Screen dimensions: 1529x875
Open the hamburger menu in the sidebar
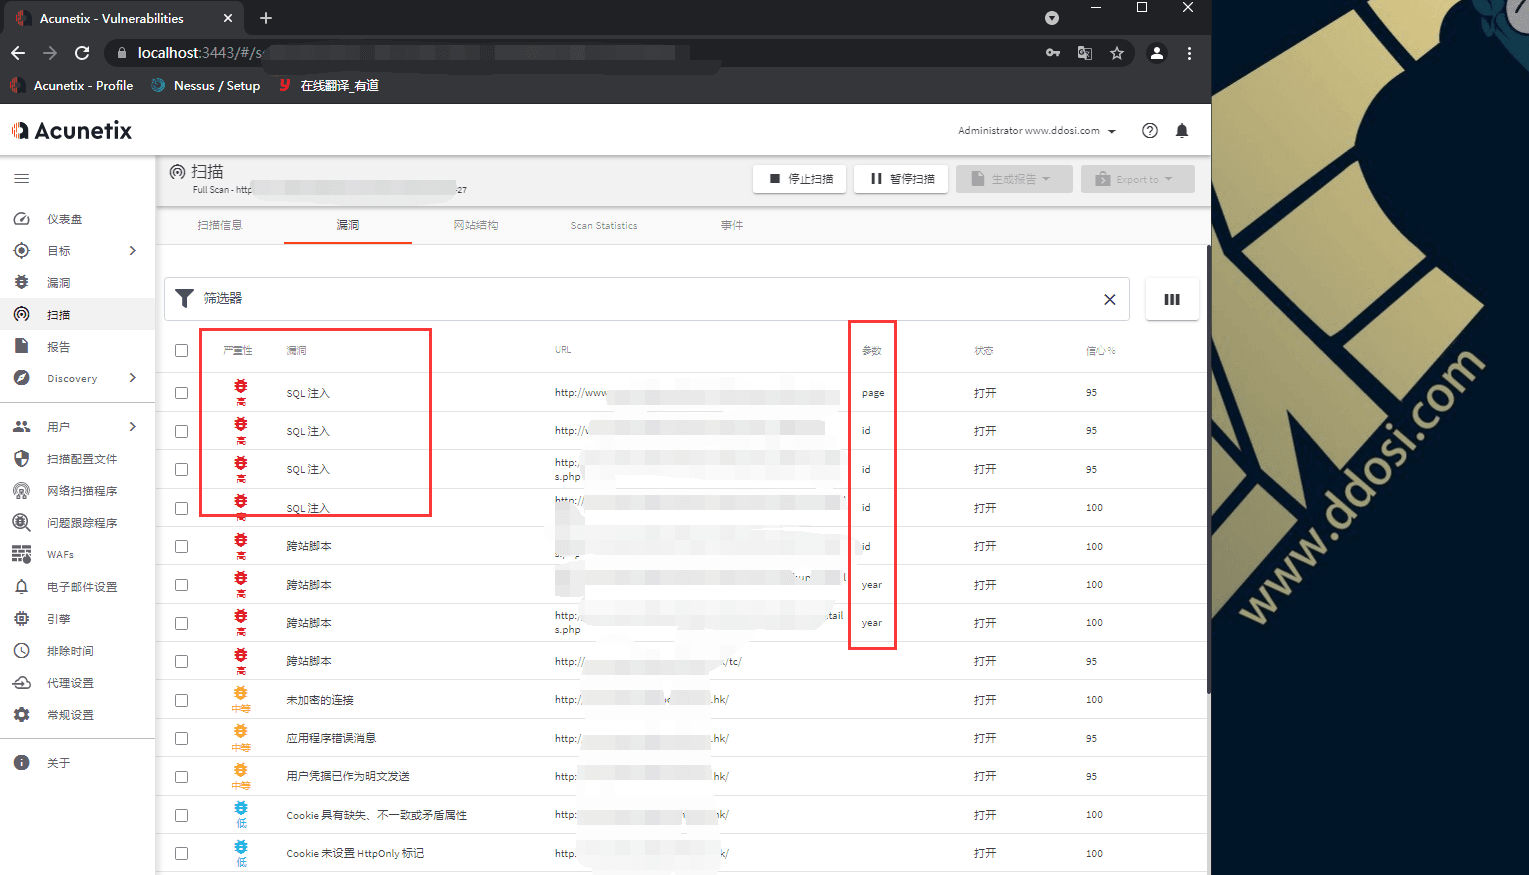[x=21, y=179]
